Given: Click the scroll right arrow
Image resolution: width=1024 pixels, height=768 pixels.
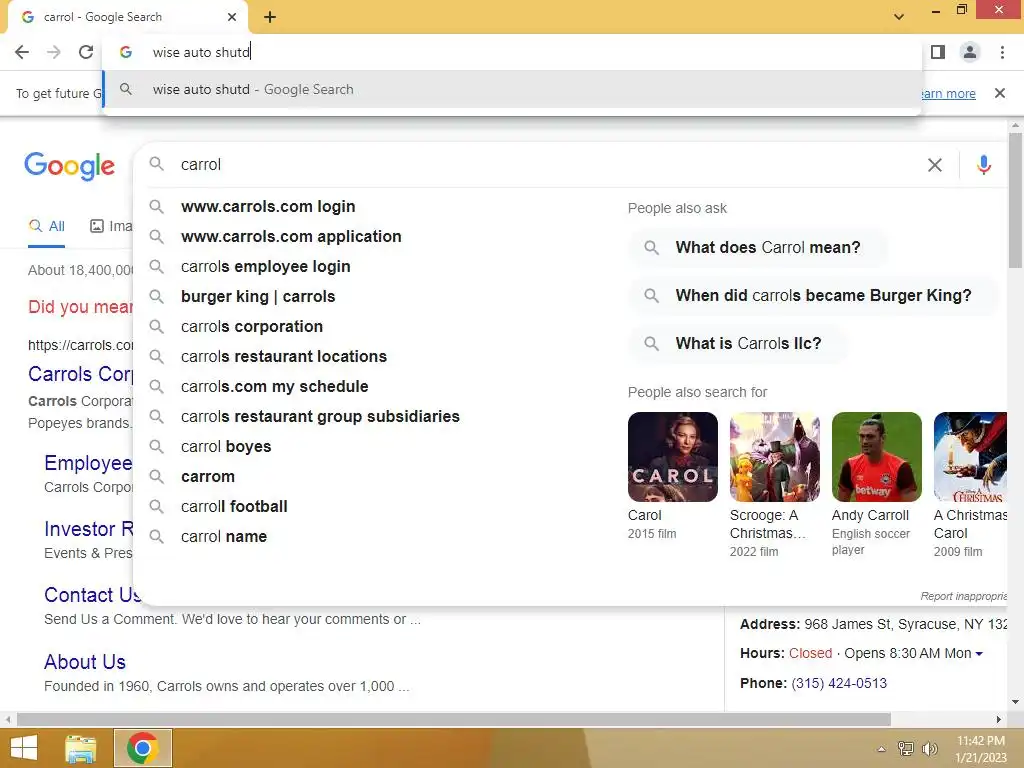Looking at the screenshot, I should tap(999, 720).
